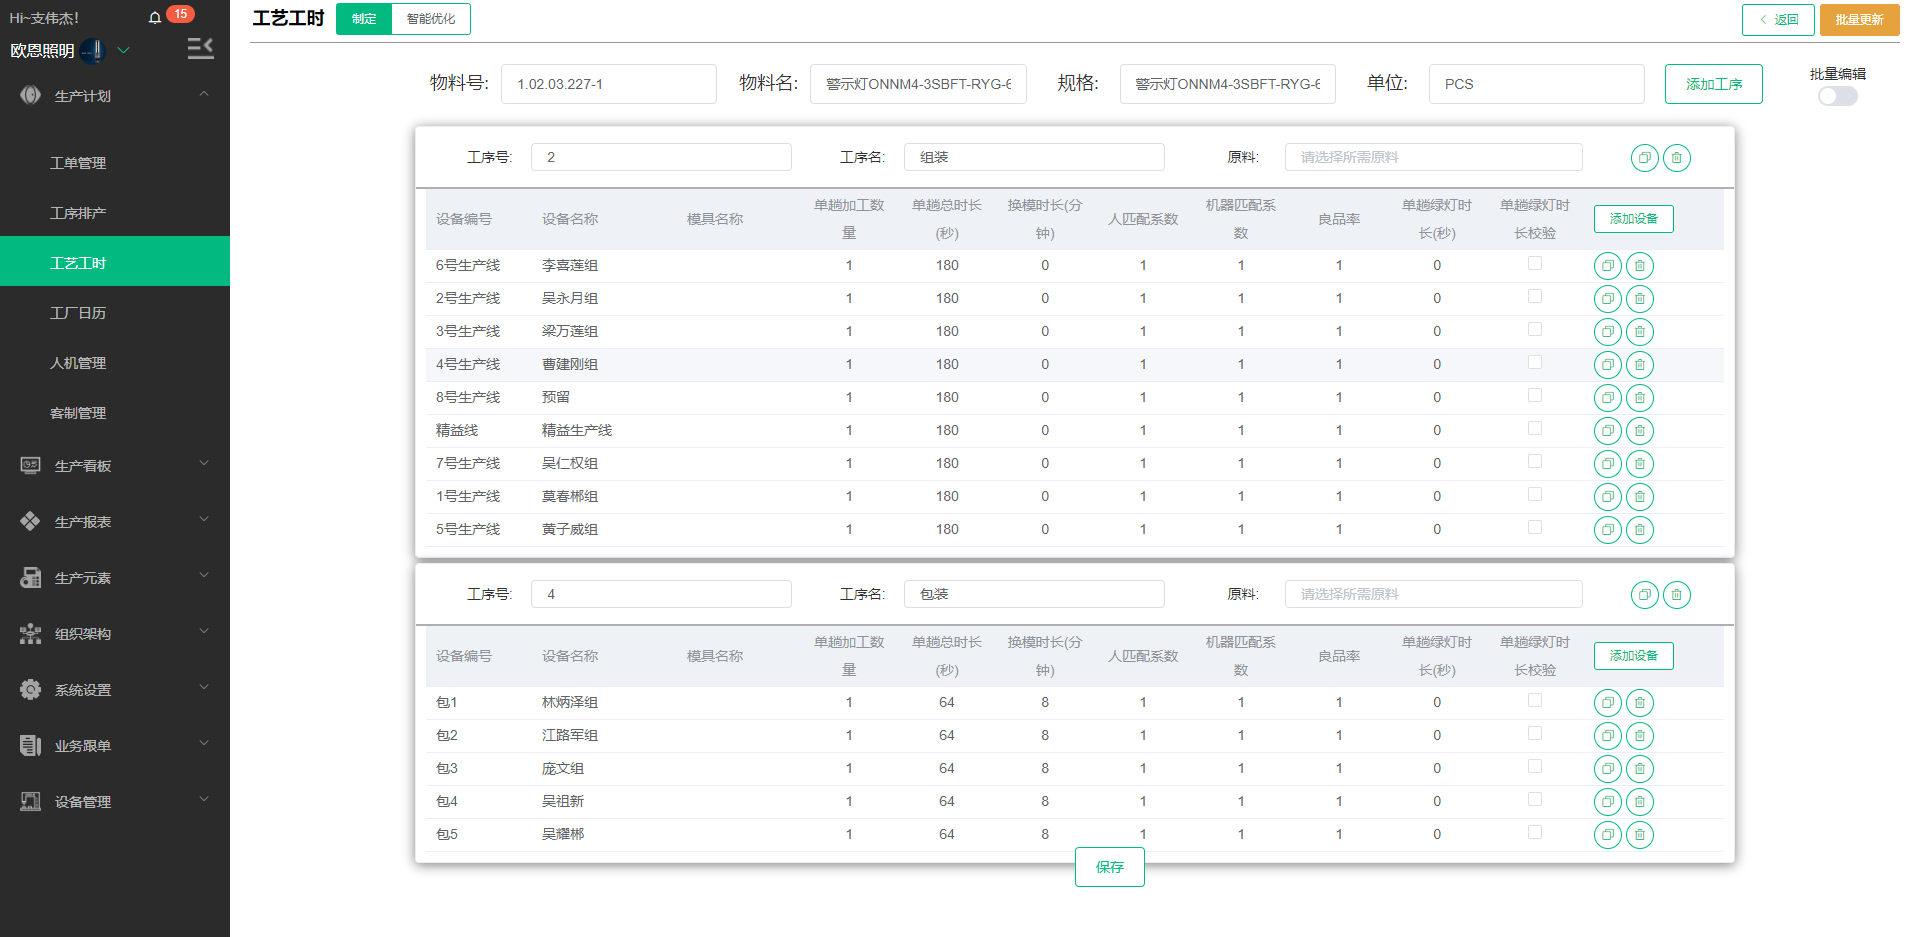Delete process step 4 包装 with the trash icon
Image resolution: width=1920 pixels, height=937 pixels.
(x=1677, y=595)
